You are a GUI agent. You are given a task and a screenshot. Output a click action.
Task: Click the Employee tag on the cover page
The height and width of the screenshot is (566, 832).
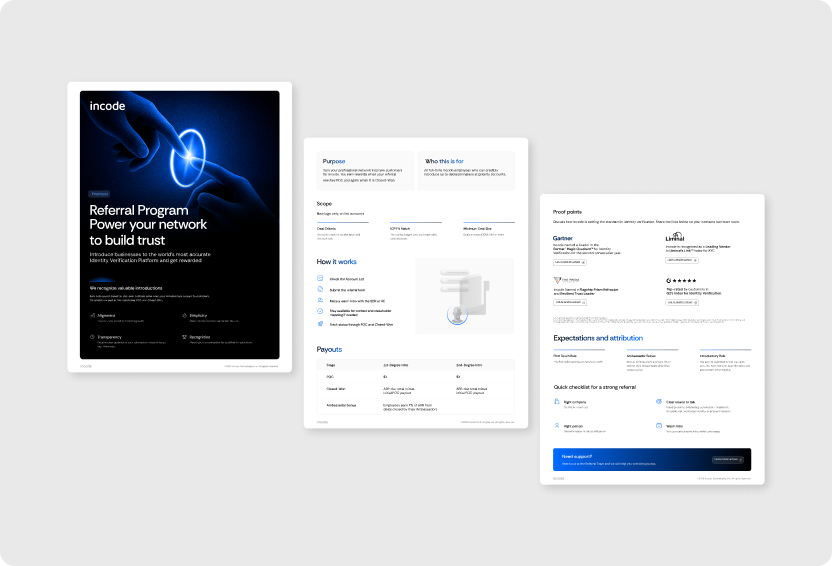[x=99, y=194]
